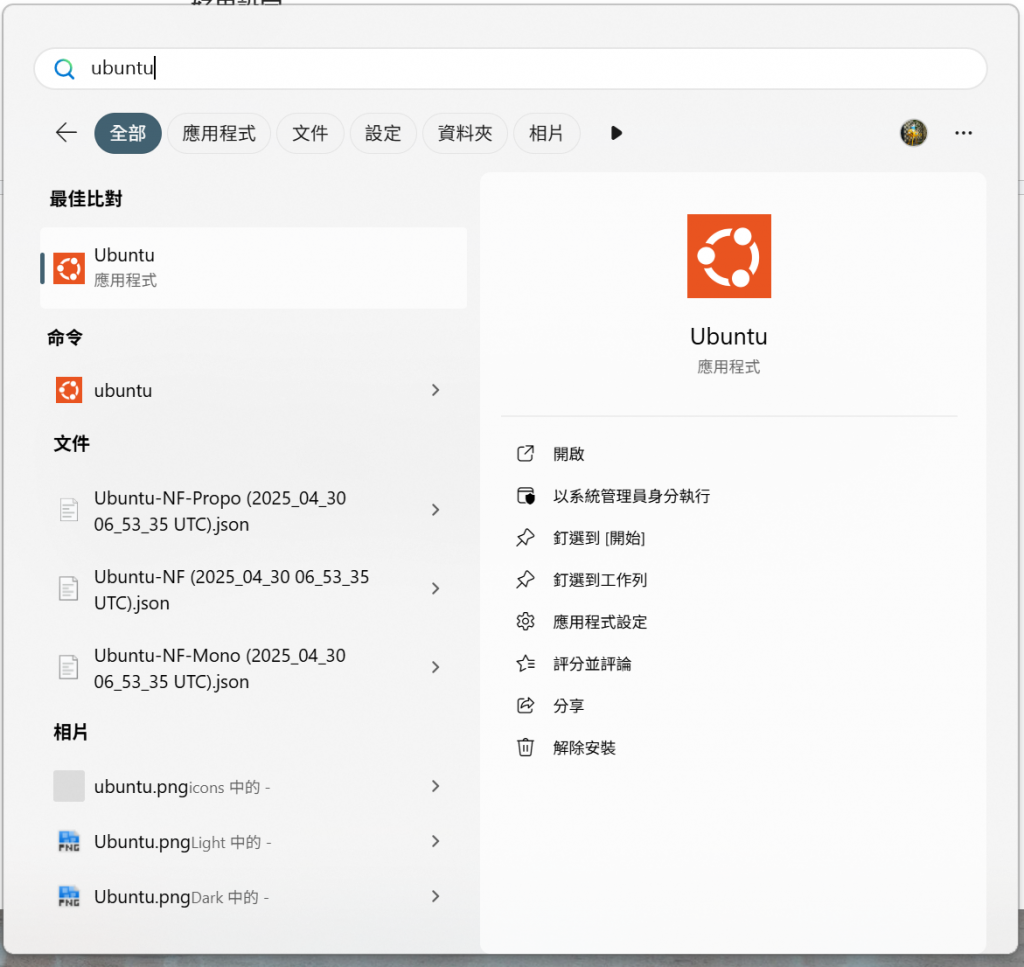1024x967 pixels.
Task: Click the star icon for 評分並評論
Action: 526,663
